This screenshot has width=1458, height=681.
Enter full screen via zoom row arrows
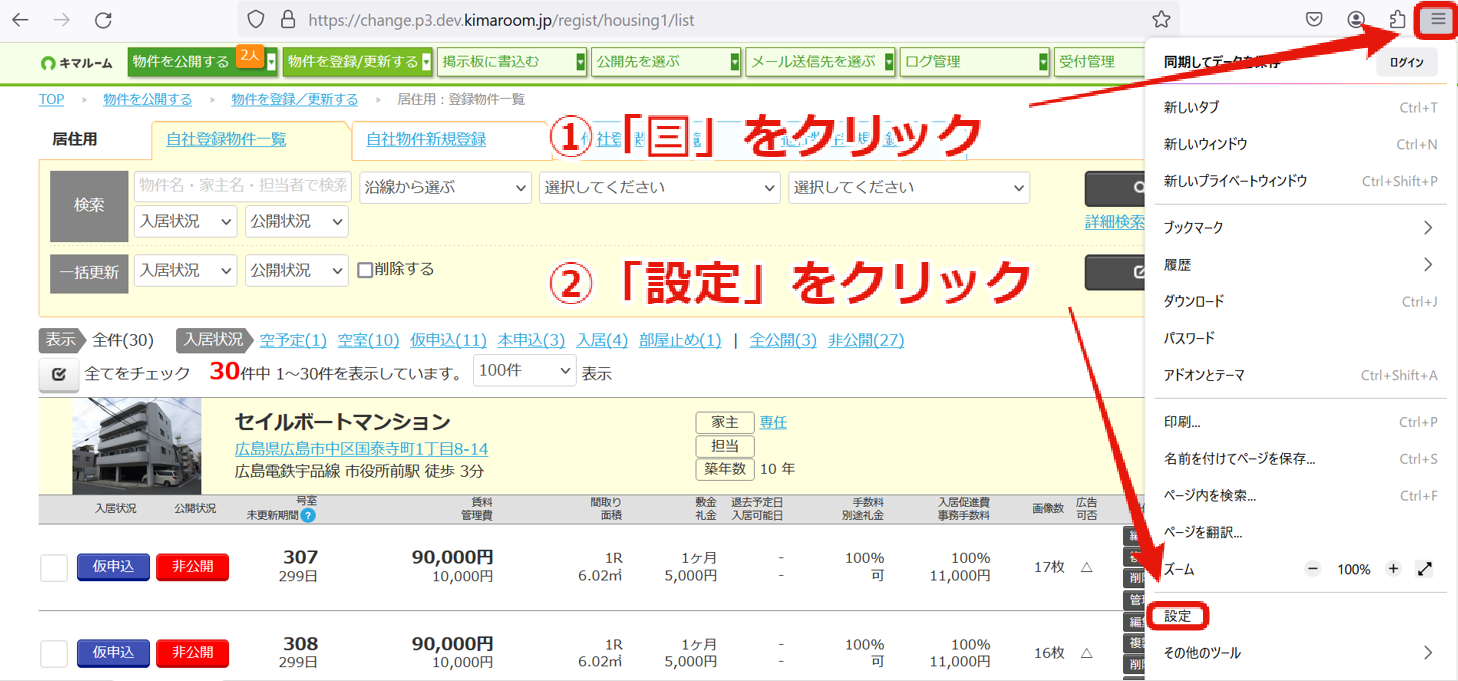pos(1425,569)
